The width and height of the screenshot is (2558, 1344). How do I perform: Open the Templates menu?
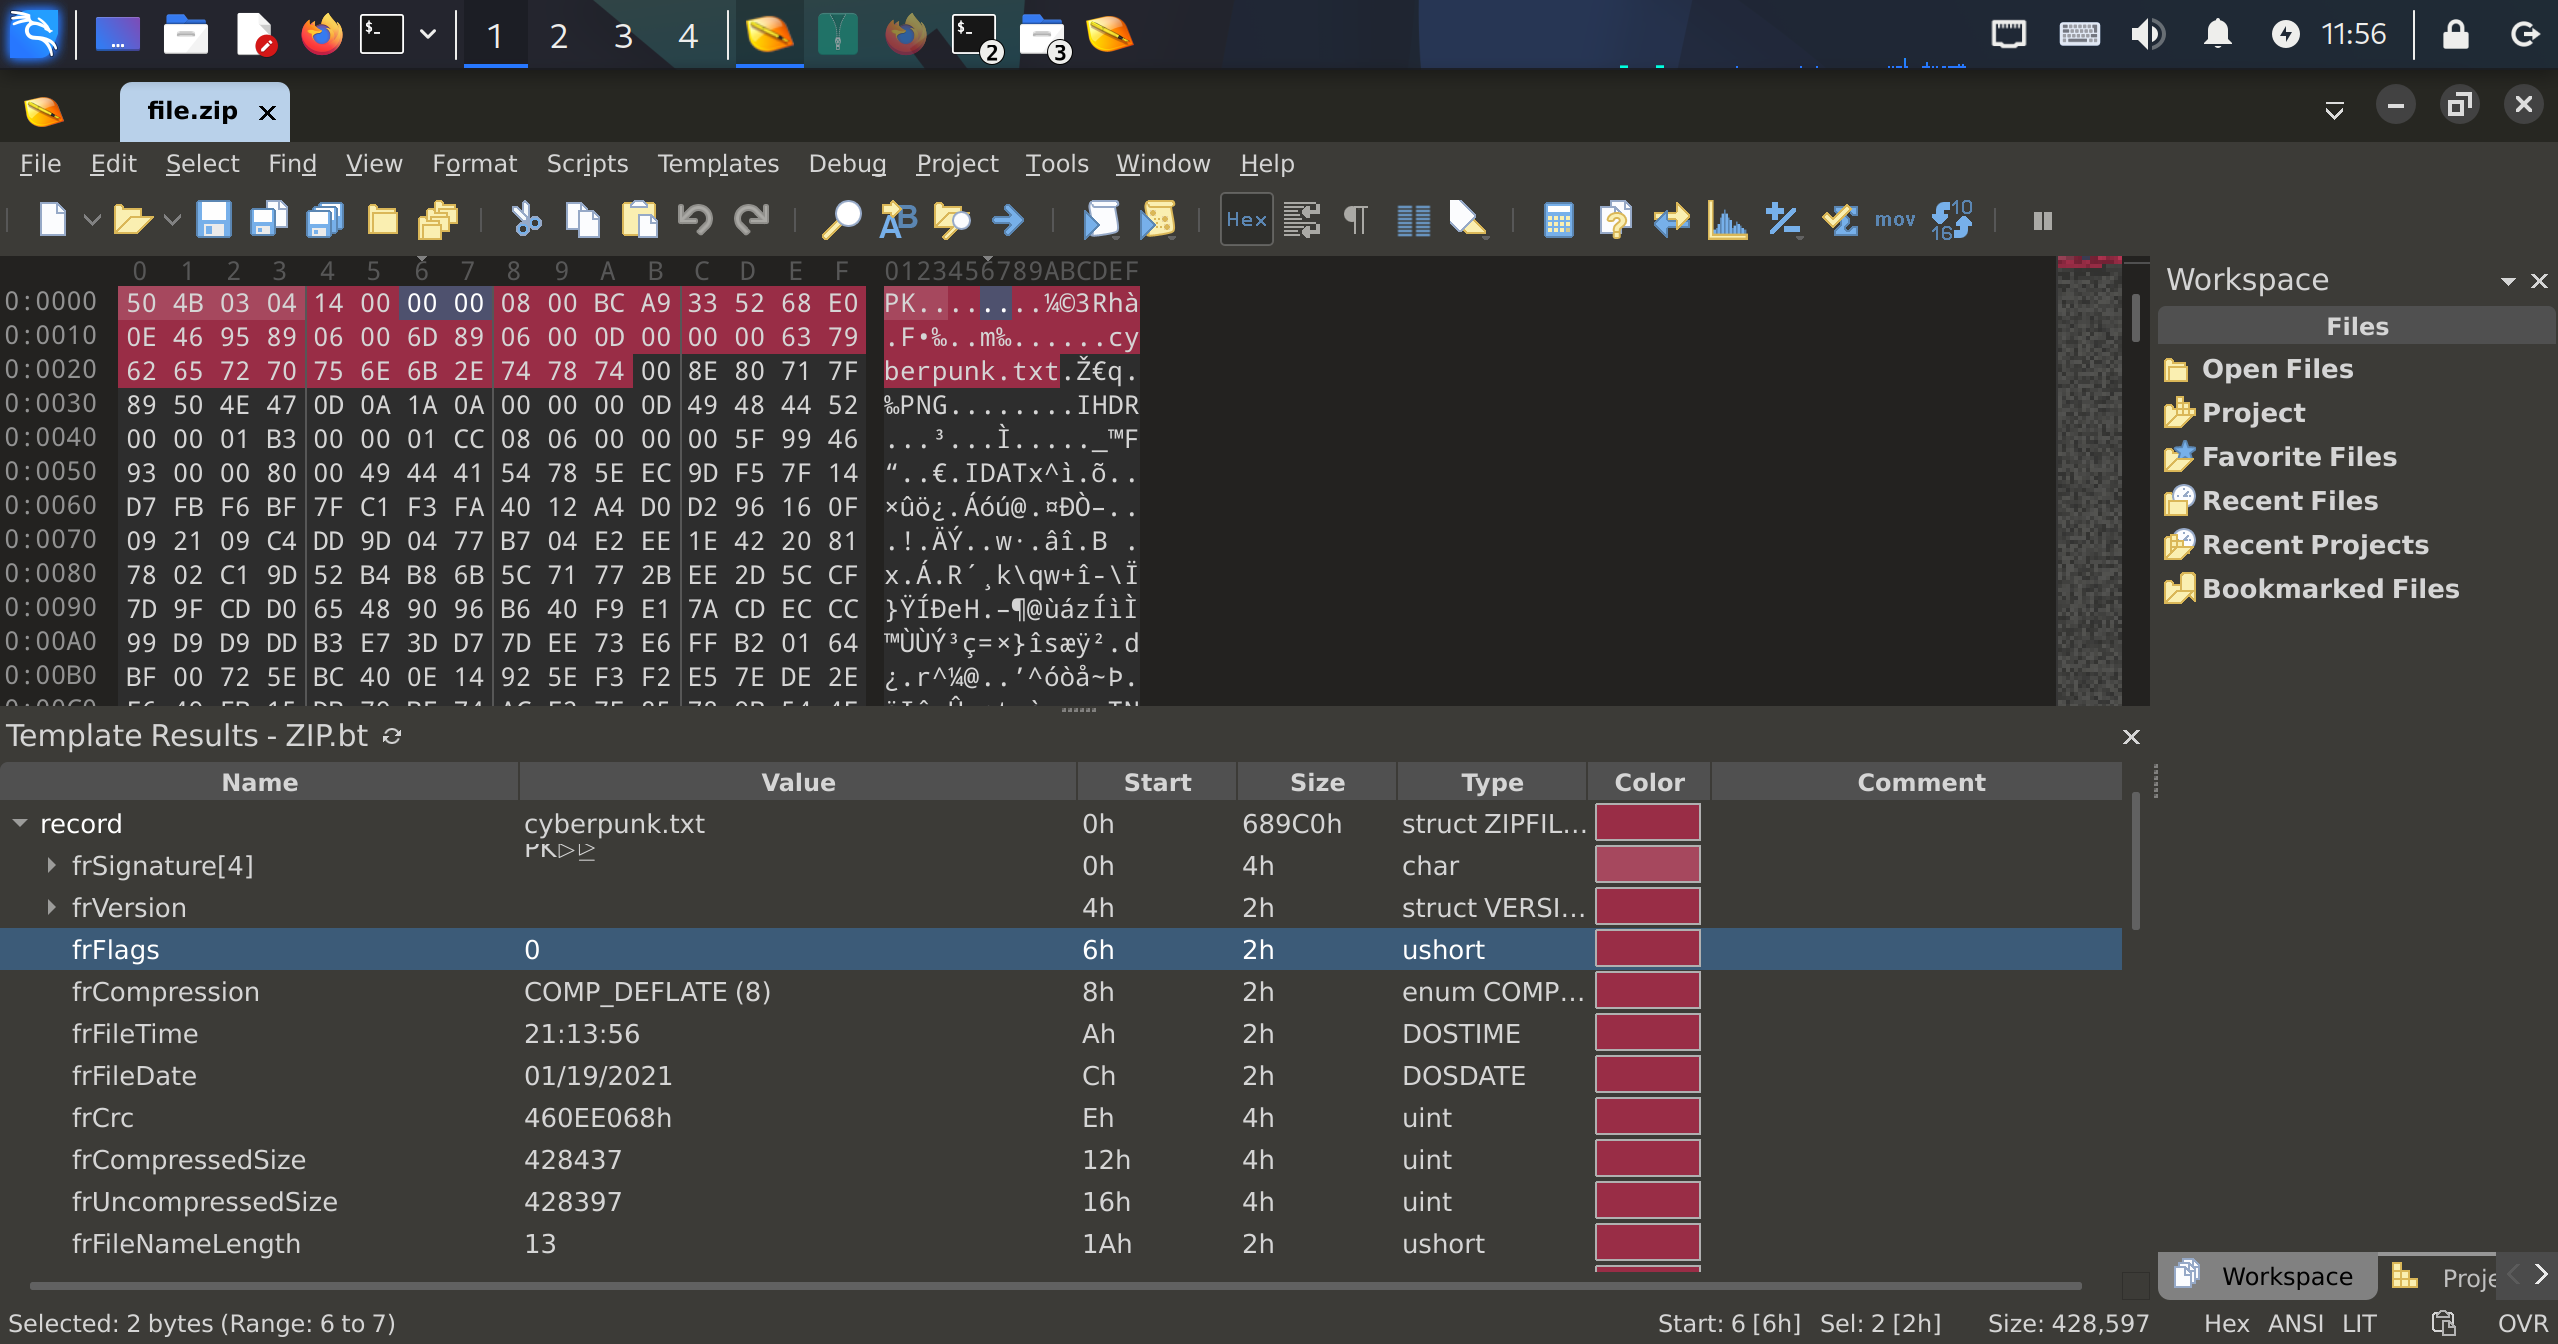click(717, 163)
